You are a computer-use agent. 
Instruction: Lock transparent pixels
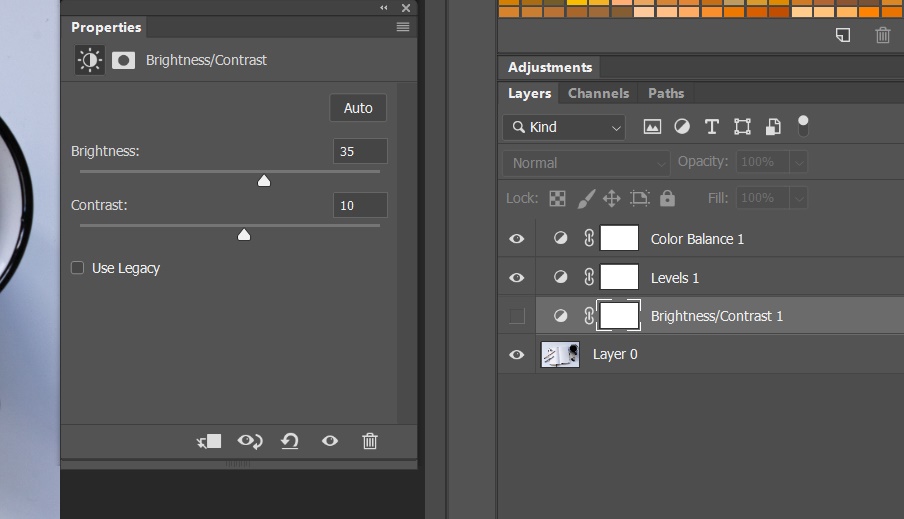point(557,198)
